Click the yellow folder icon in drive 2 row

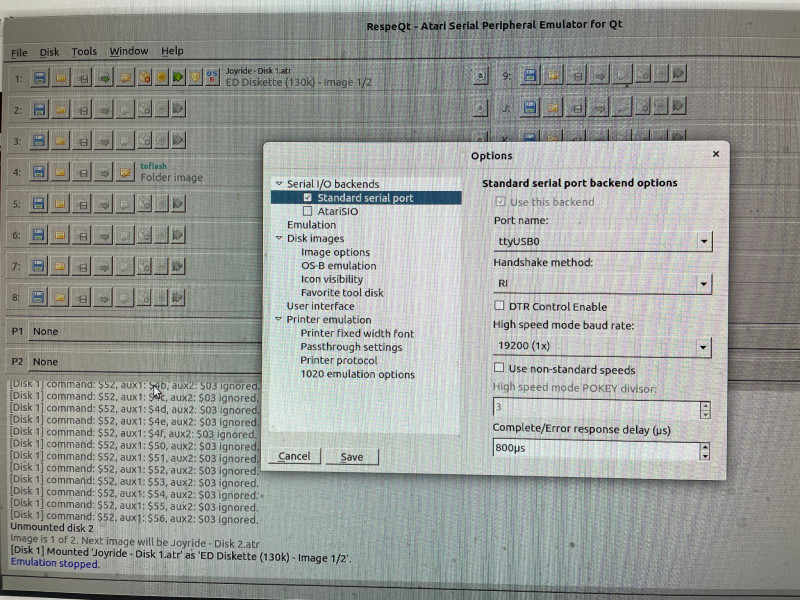61,109
